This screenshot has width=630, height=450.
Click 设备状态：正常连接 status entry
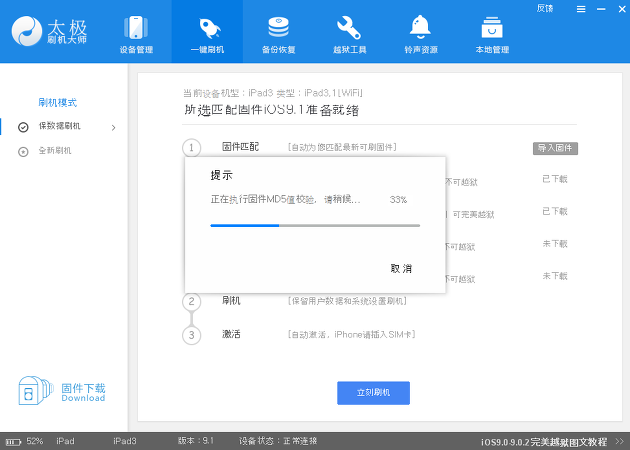(x=278, y=441)
